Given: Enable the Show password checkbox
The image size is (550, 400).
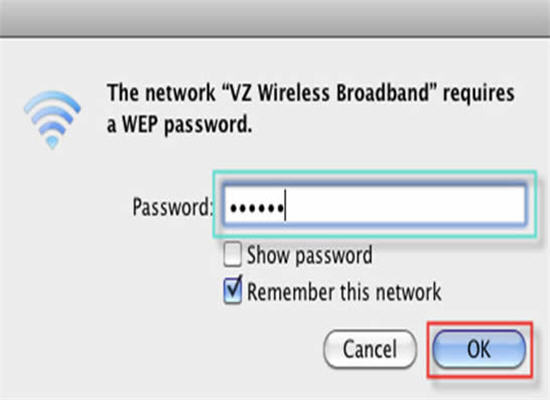Looking at the screenshot, I should point(232,254).
